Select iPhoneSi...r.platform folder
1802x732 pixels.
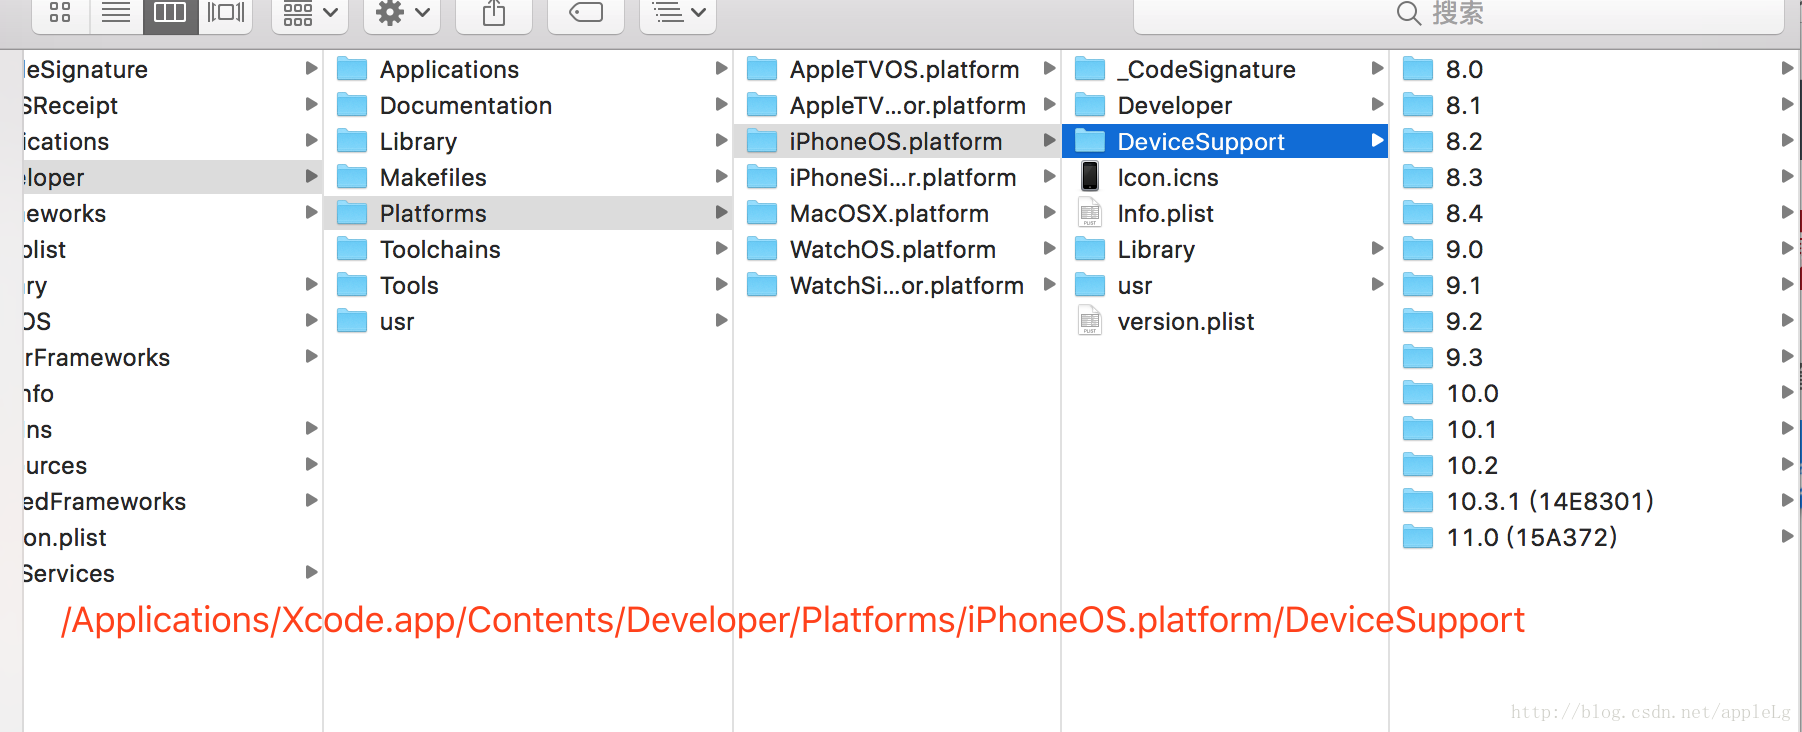click(897, 177)
